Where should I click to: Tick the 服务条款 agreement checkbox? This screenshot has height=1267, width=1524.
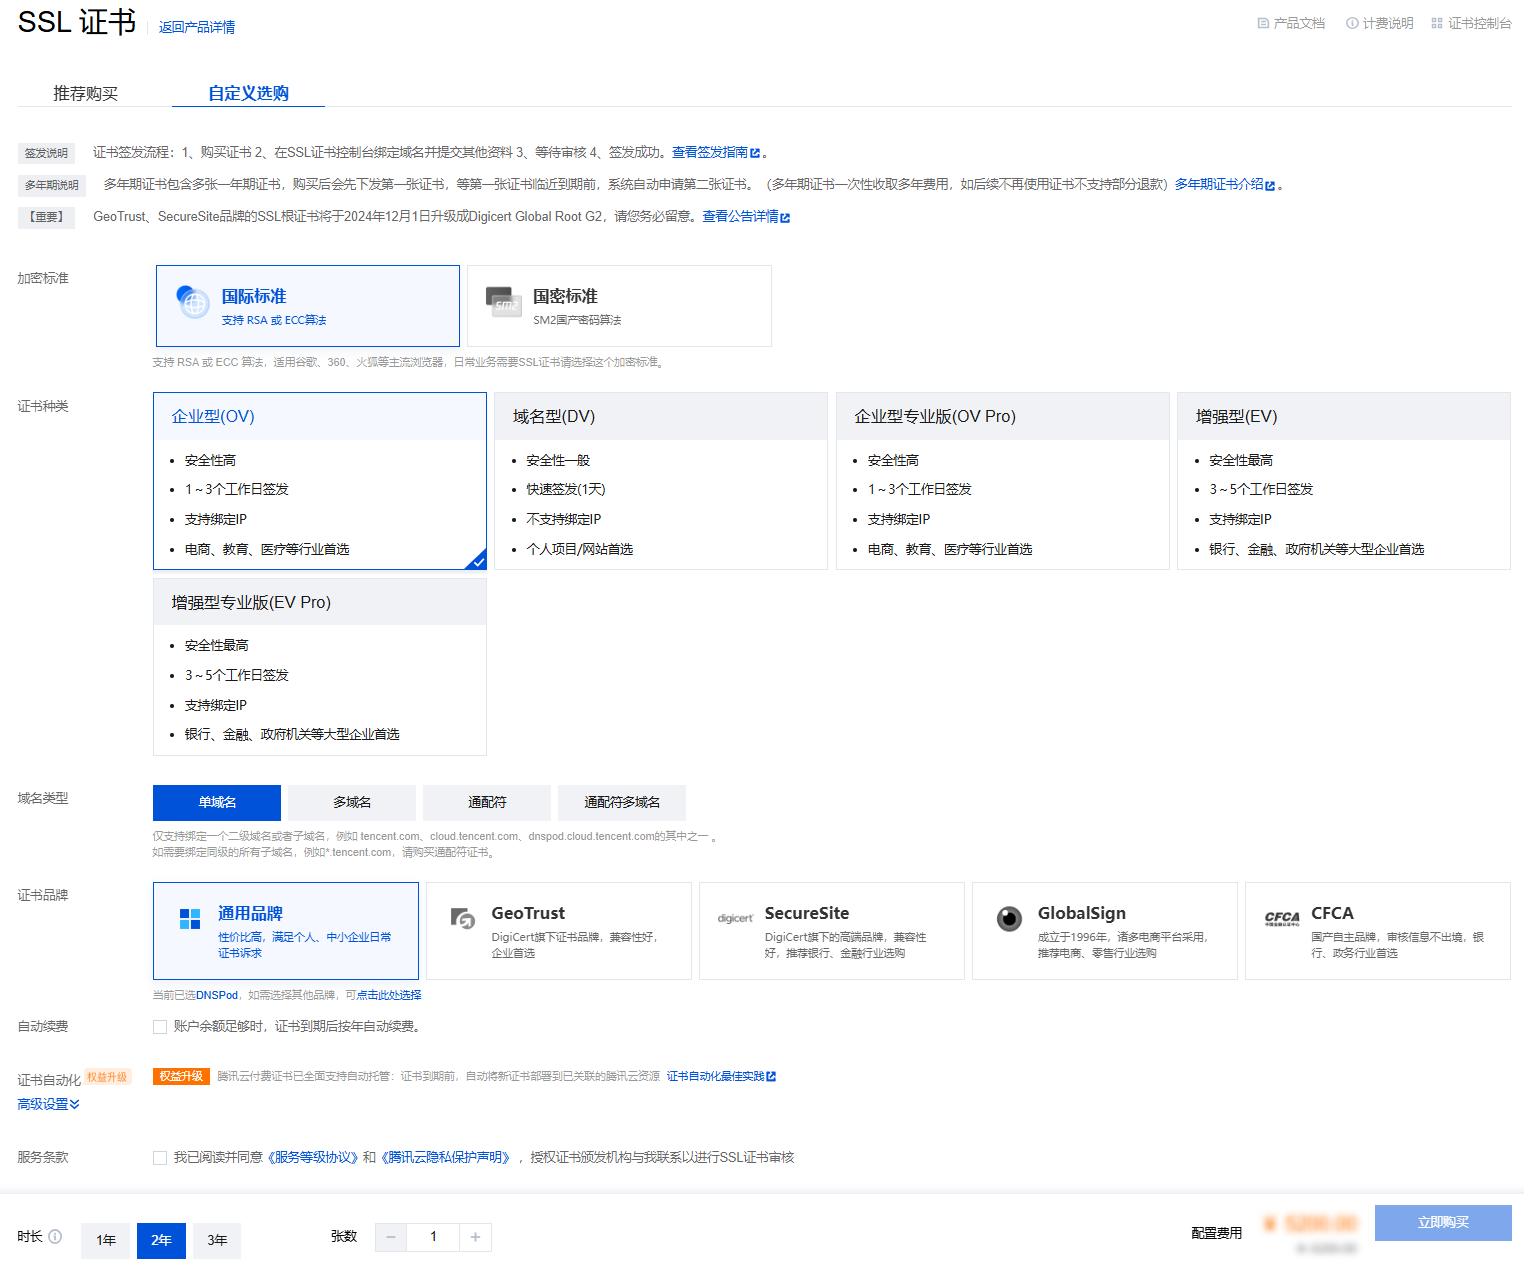tap(160, 1158)
